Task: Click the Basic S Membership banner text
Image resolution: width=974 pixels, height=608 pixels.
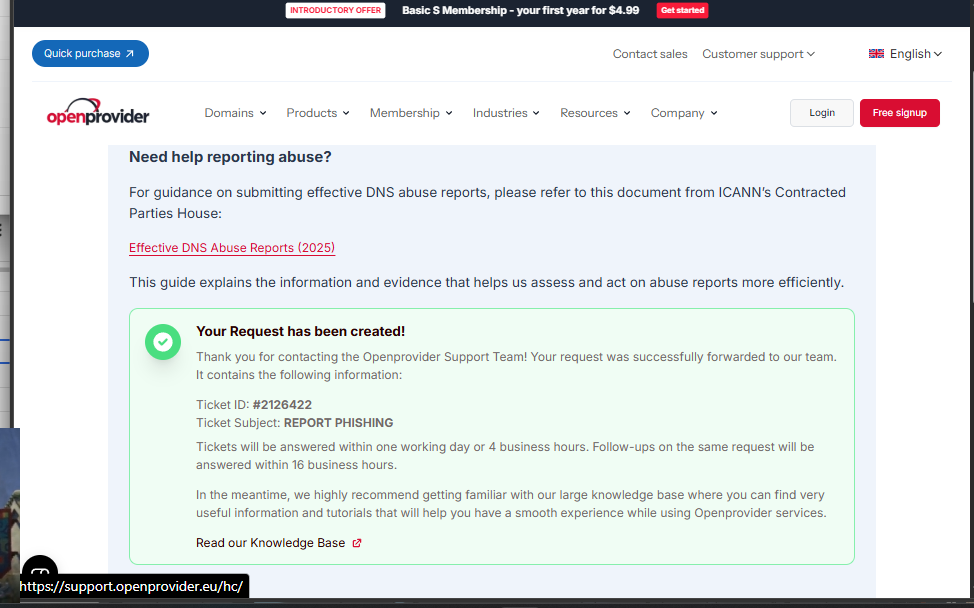Action: [x=521, y=10]
